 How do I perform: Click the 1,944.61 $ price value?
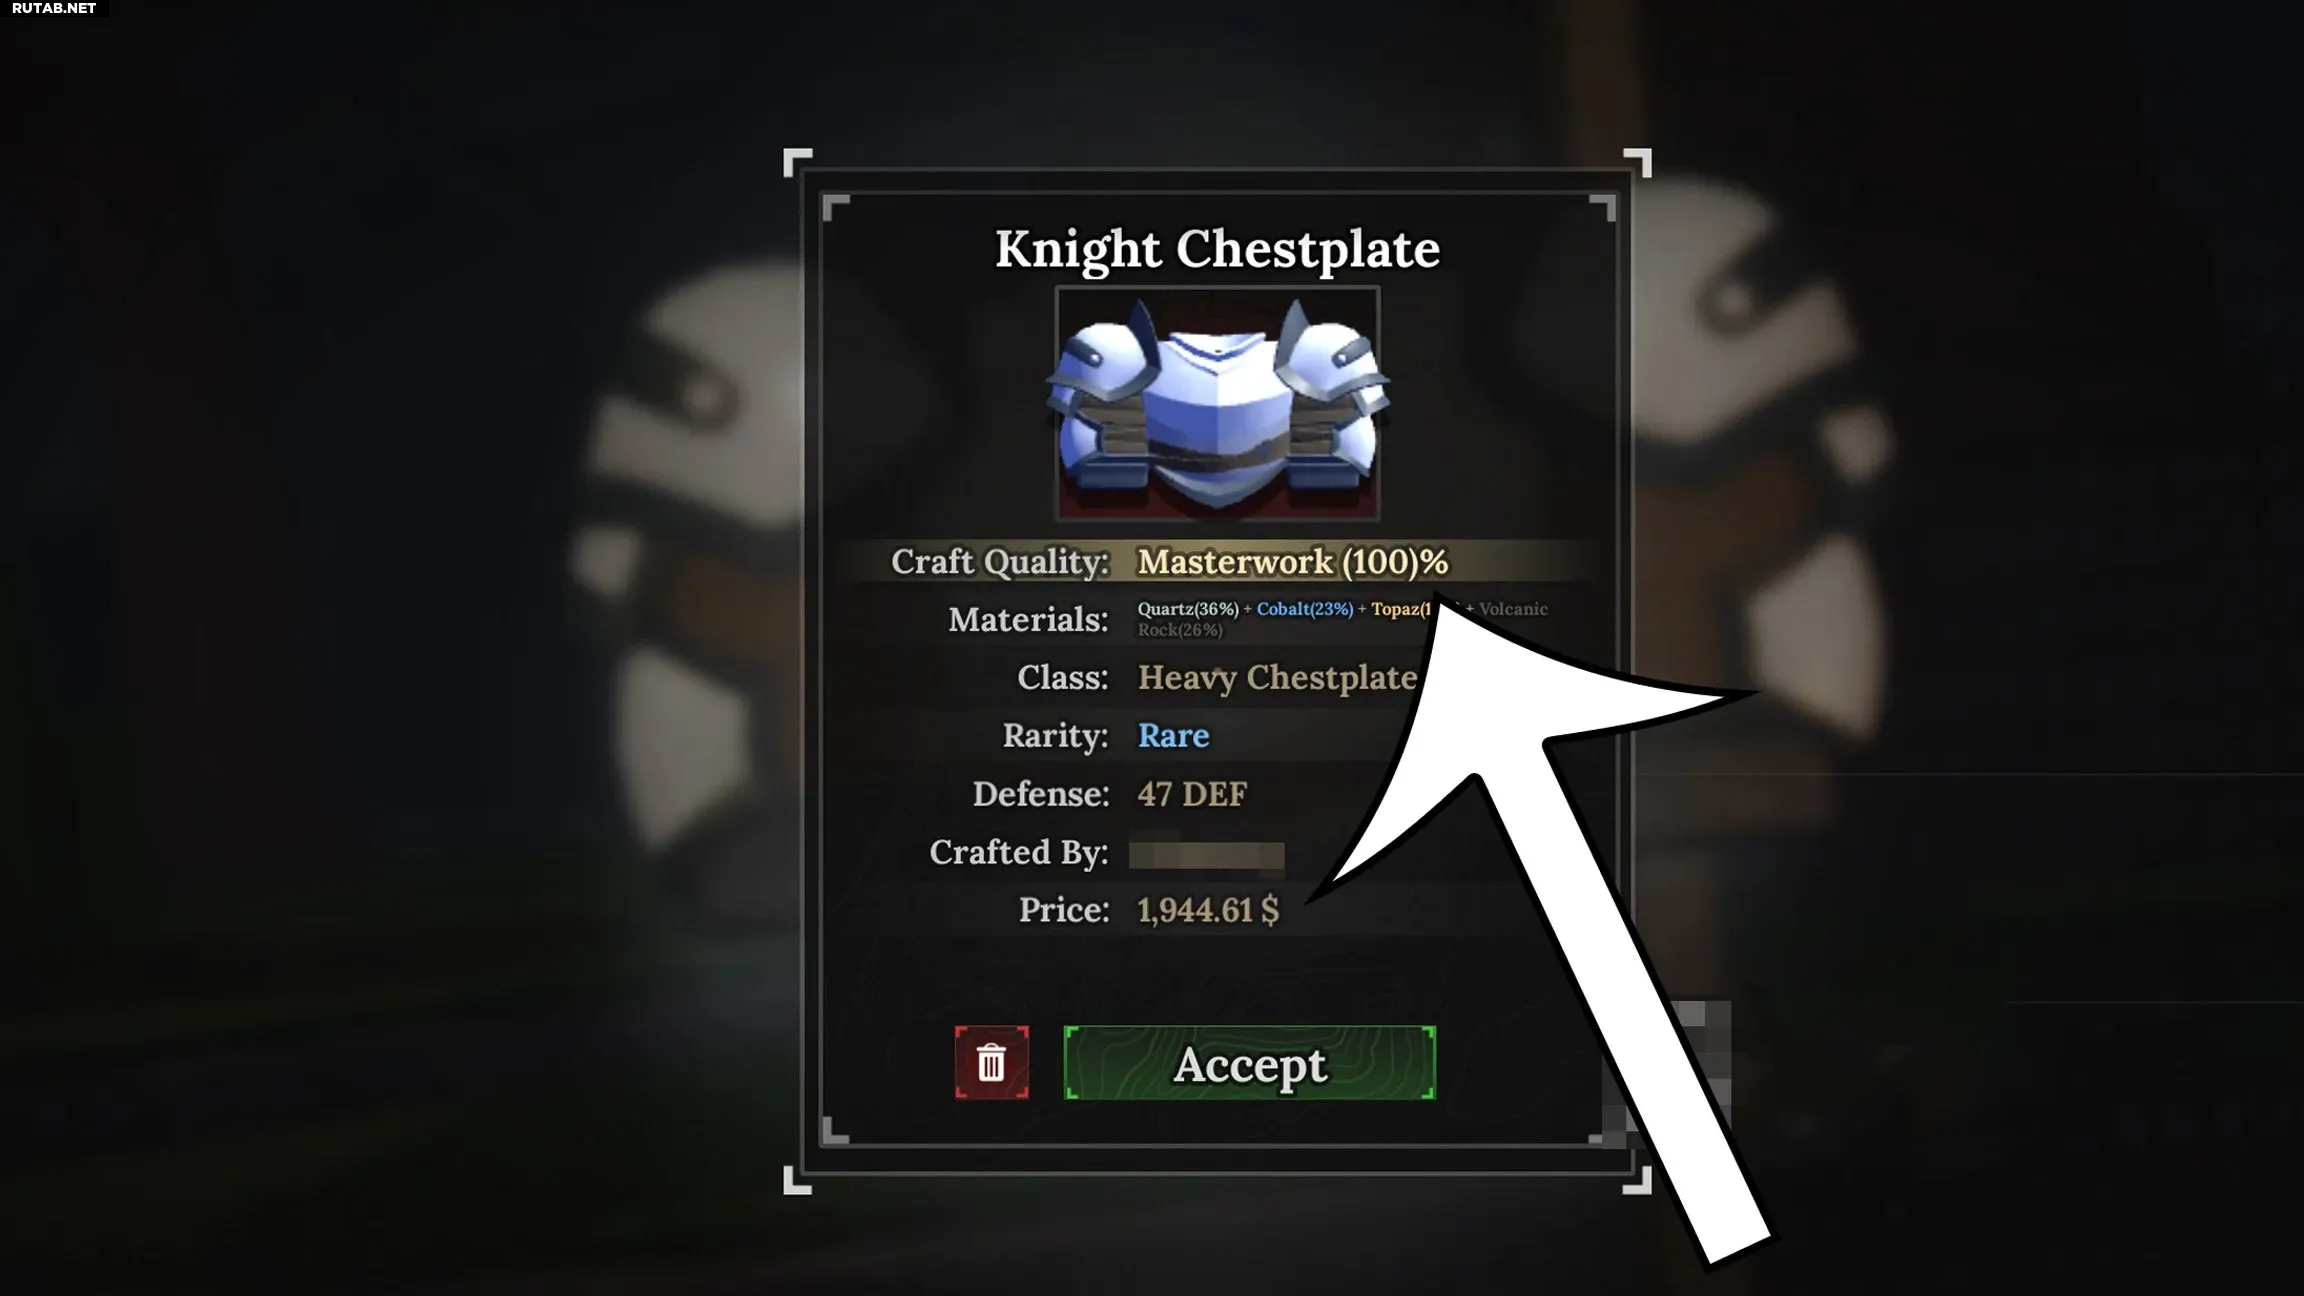[x=1208, y=910]
